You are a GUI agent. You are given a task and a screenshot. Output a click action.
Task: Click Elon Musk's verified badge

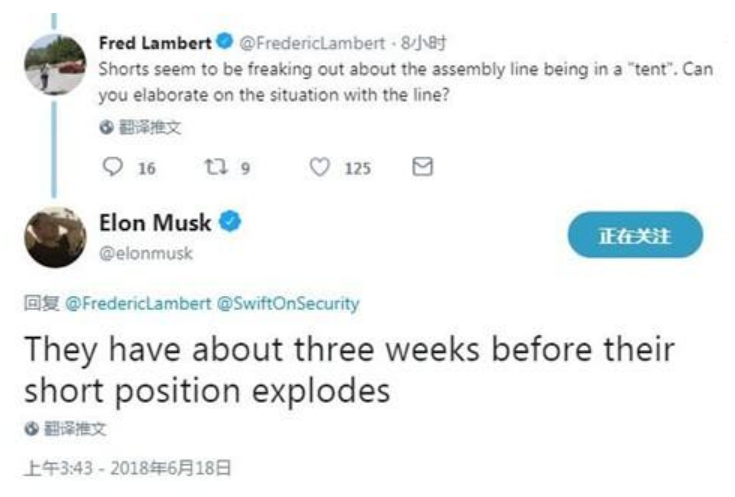[230, 221]
